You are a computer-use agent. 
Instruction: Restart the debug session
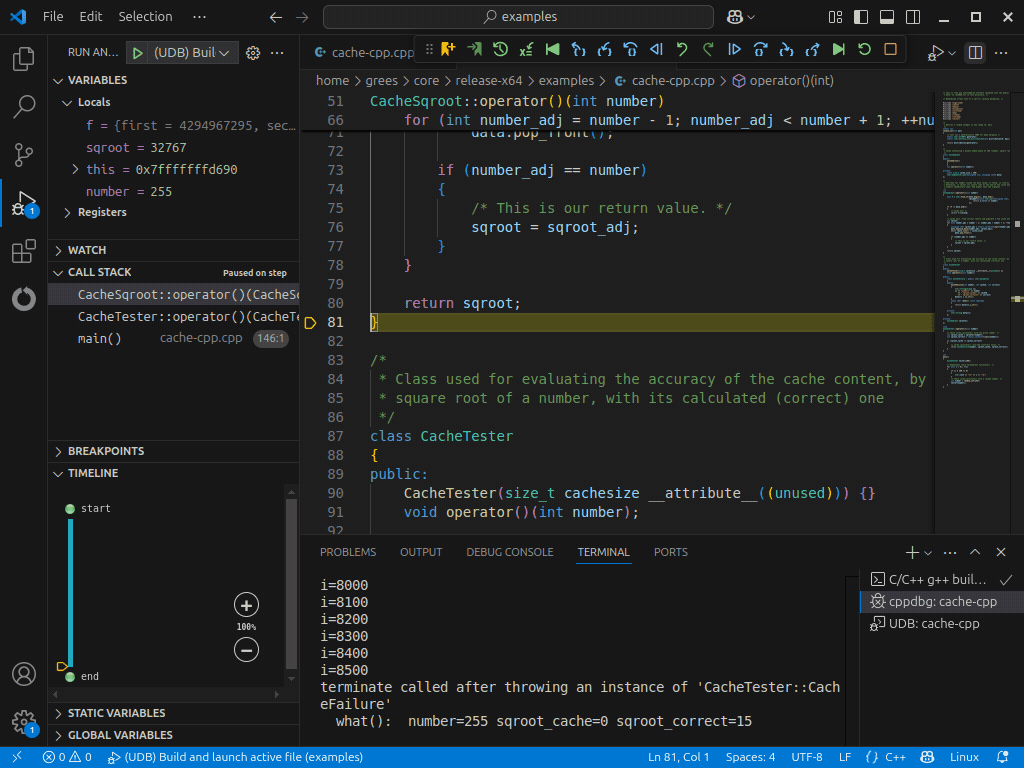coord(865,50)
